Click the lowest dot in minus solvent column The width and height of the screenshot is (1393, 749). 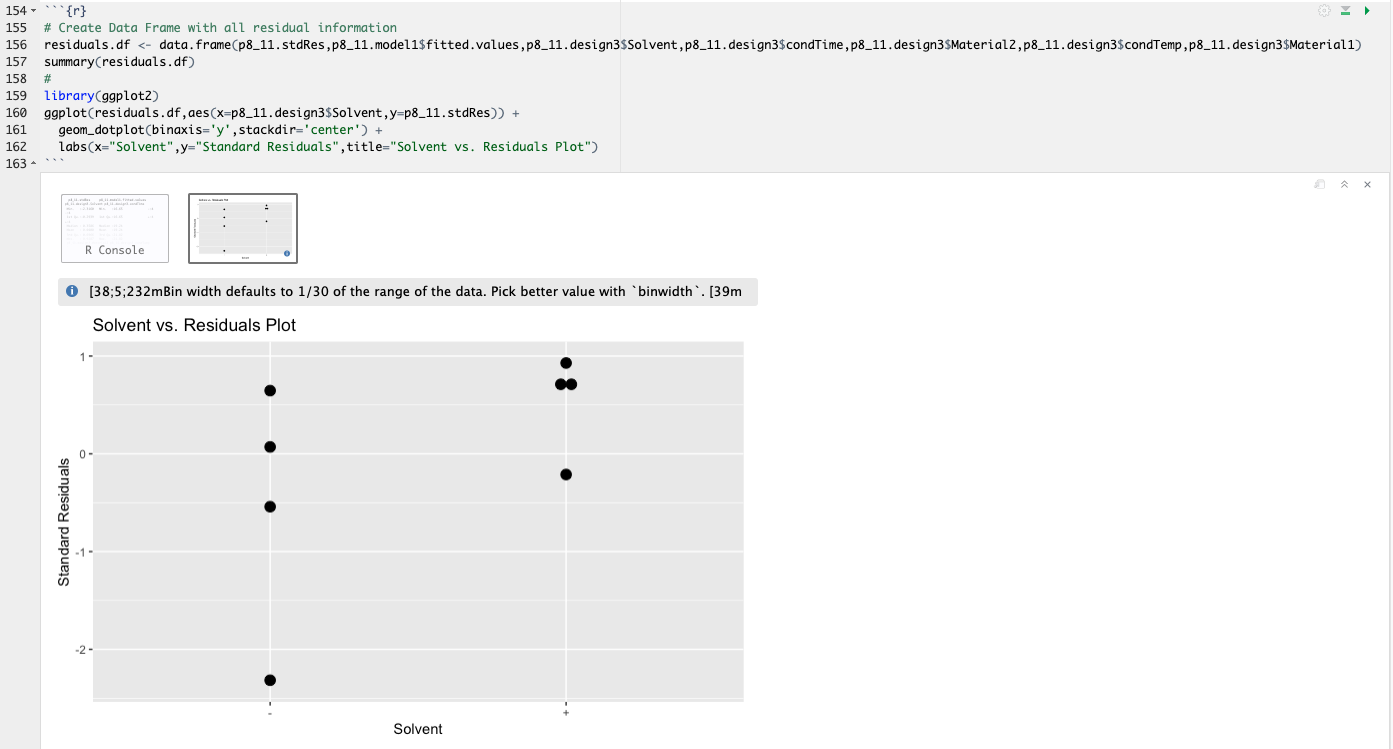click(270, 680)
